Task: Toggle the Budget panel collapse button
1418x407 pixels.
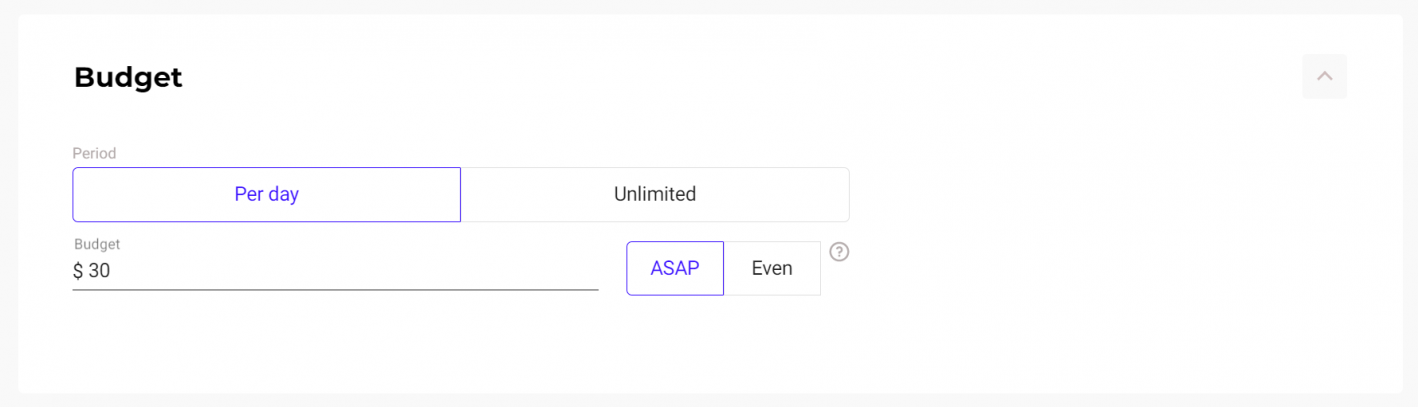Action: [1324, 76]
